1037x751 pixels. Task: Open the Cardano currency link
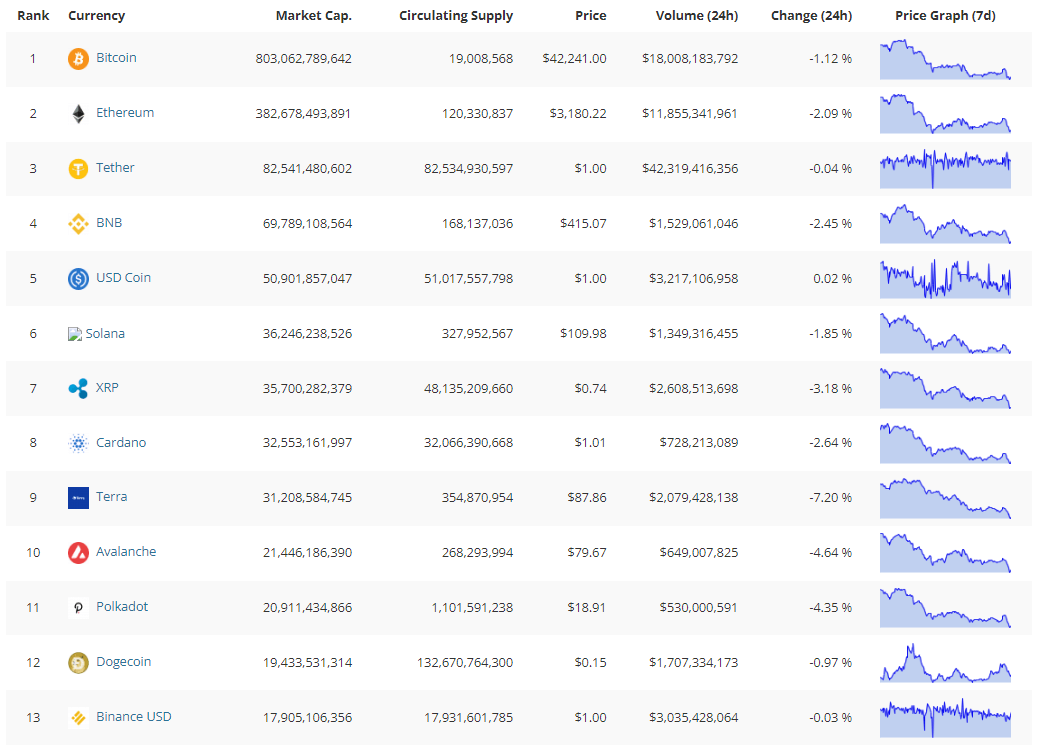click(121, 442)
